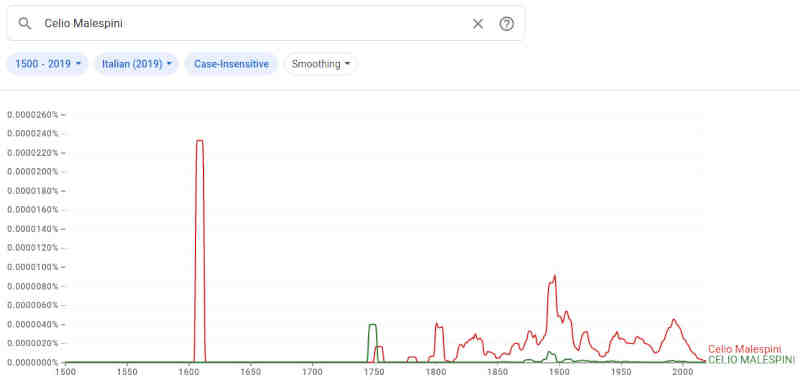Toggle the Case-Insensitive chip
The height and width of the screenshot is (380, 800).
tap(231, 64)
